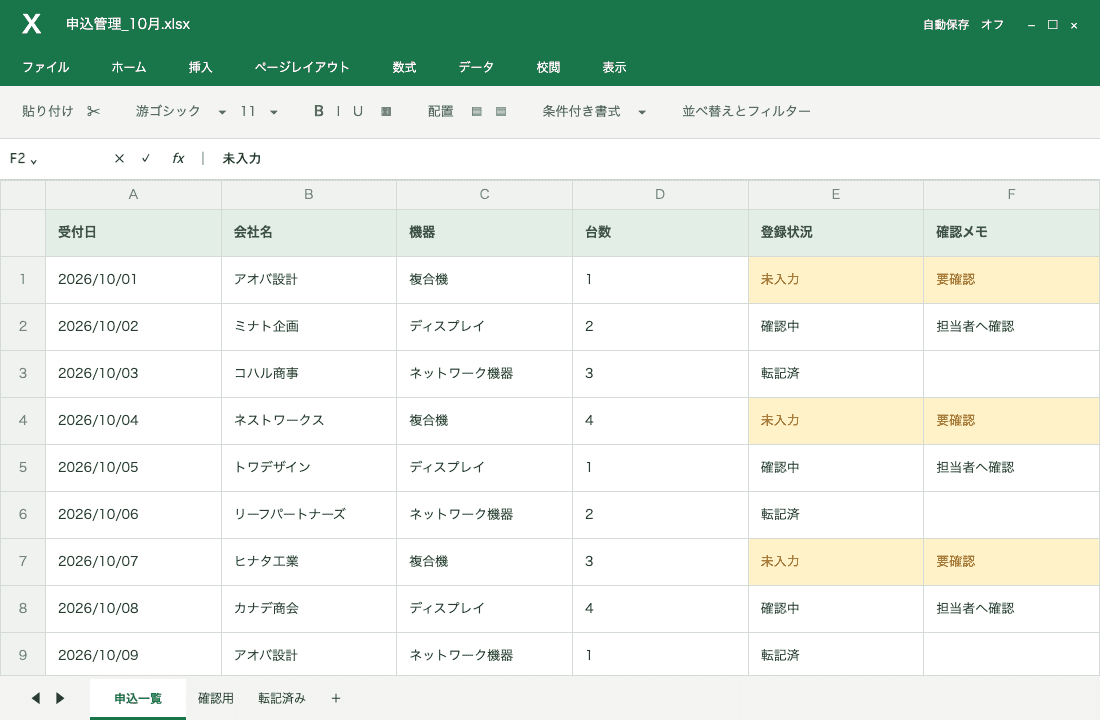
Task: Select the 受付日 header cell
Action: tap(133, 232)
